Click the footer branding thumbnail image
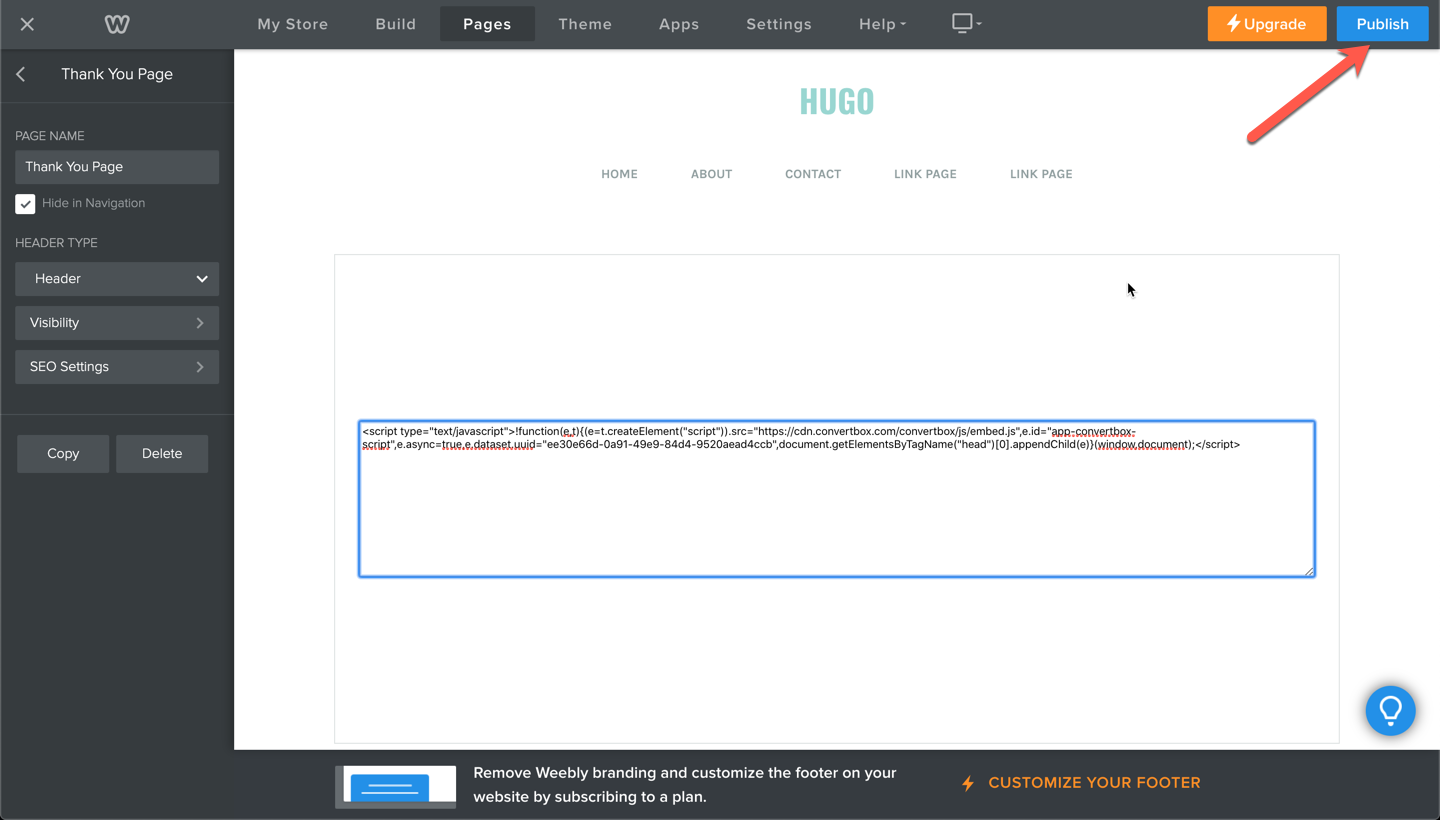 click(396, 787)
